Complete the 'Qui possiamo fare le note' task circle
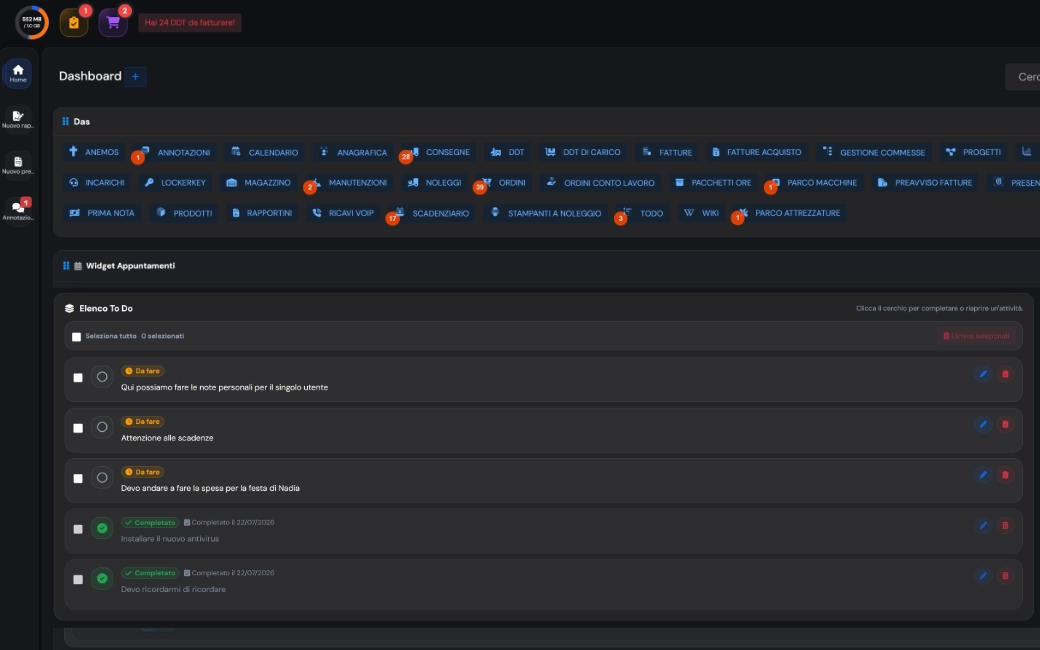 (x=101, y=377)
